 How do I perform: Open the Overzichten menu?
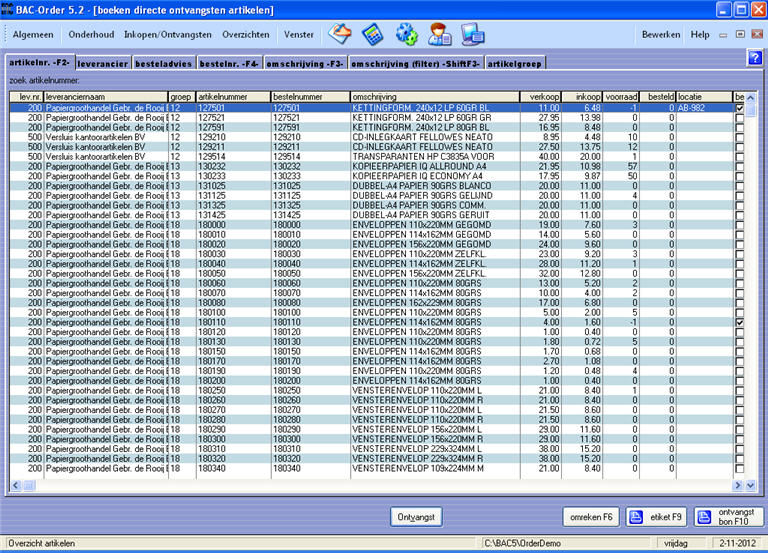pos(246,34)
